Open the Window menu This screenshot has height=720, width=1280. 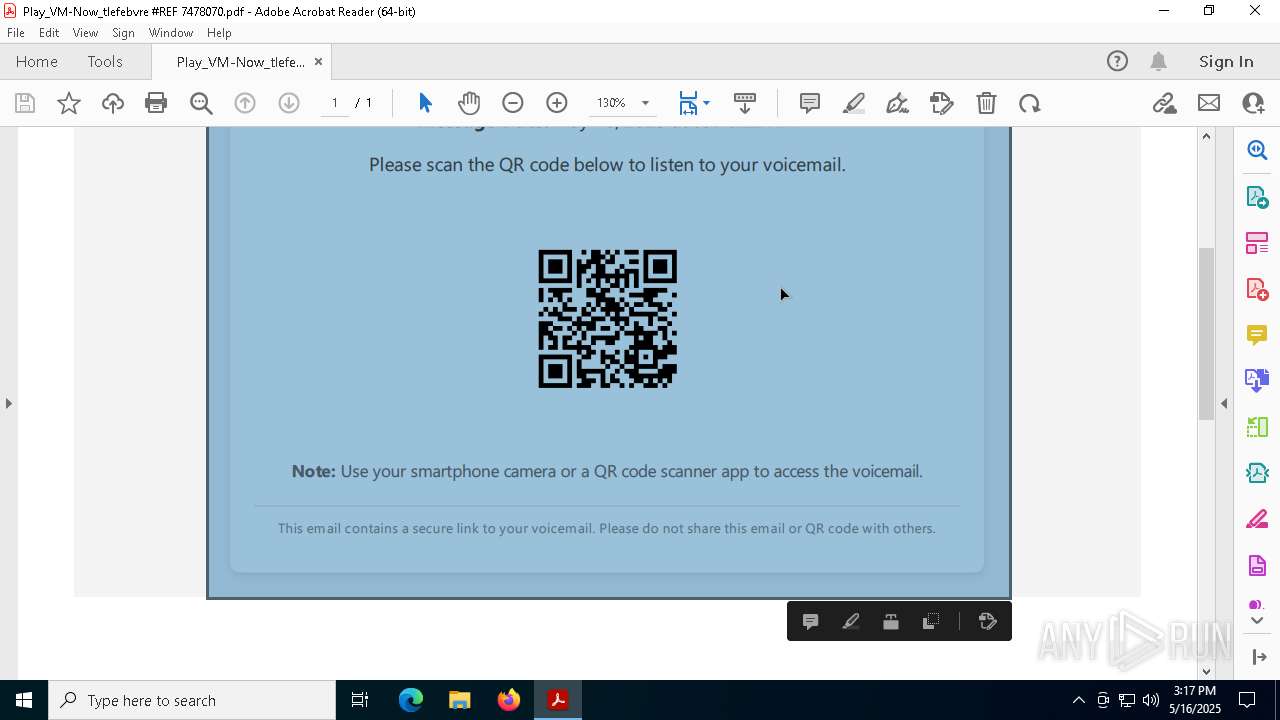[171, 33]
